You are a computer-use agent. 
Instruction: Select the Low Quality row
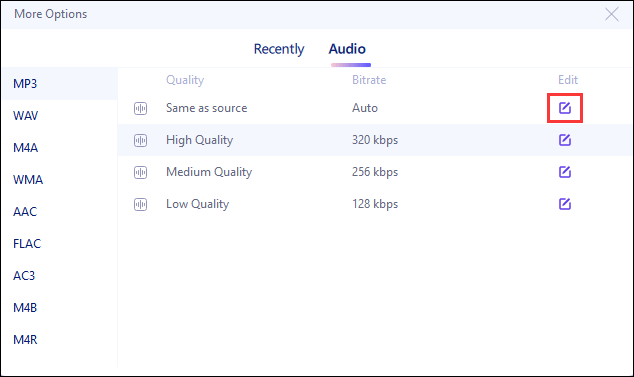pyautogui.click(x=375, y=204)
